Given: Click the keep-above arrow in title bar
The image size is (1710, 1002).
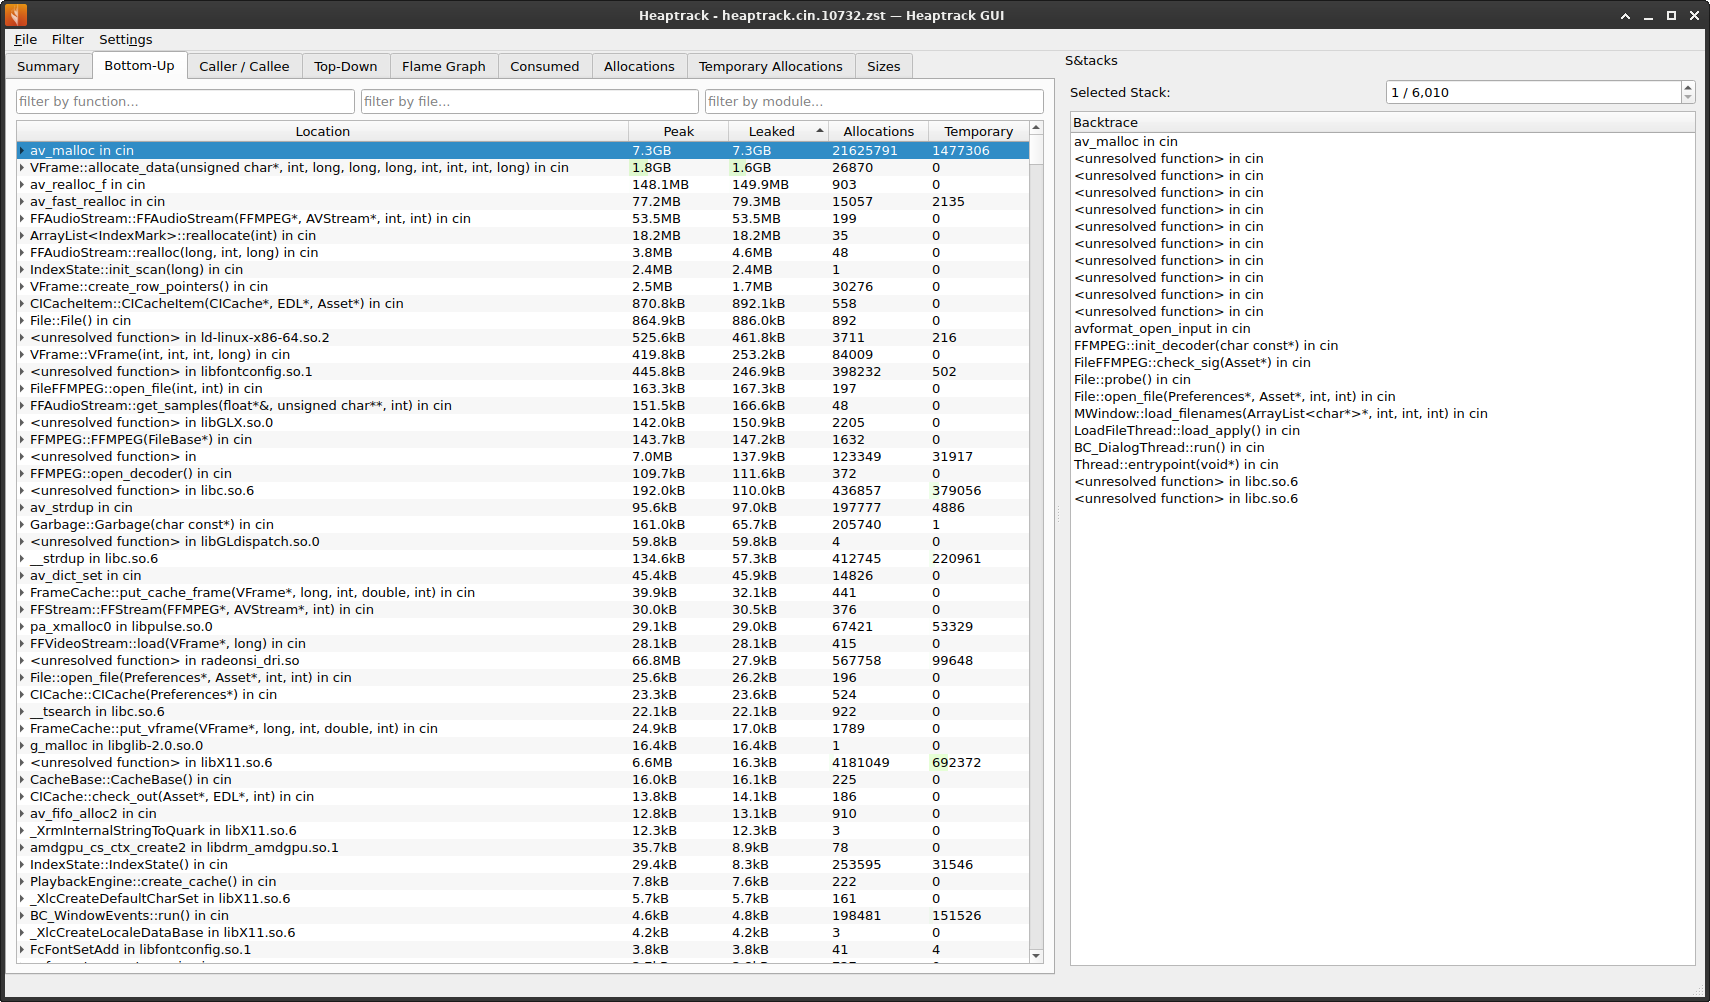Looking at the screenshot, I should coord(1625,16).
